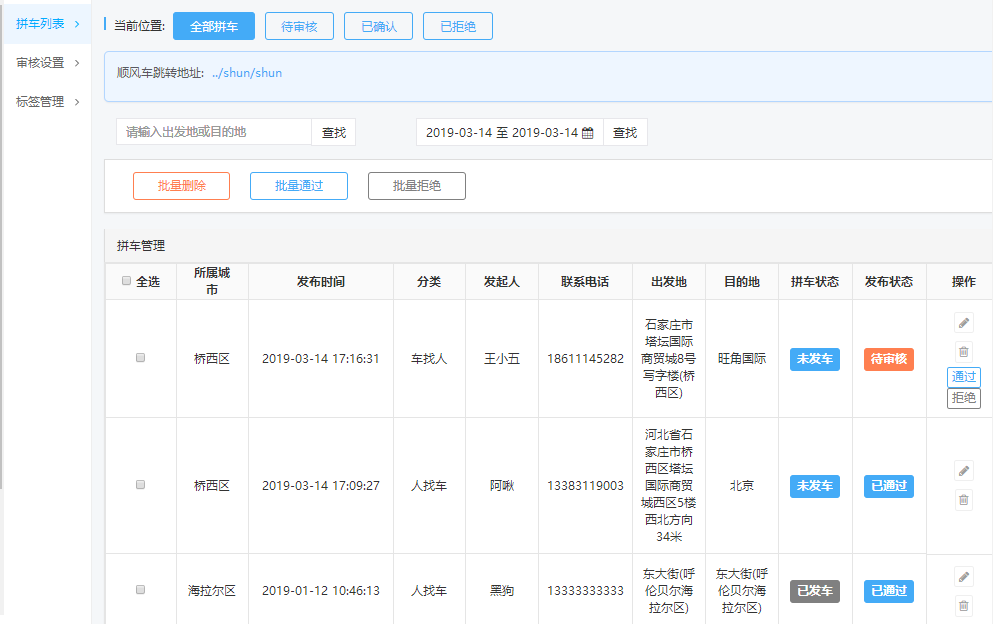
Task: Click the 批量通过 button
Action: click(299, 186)
